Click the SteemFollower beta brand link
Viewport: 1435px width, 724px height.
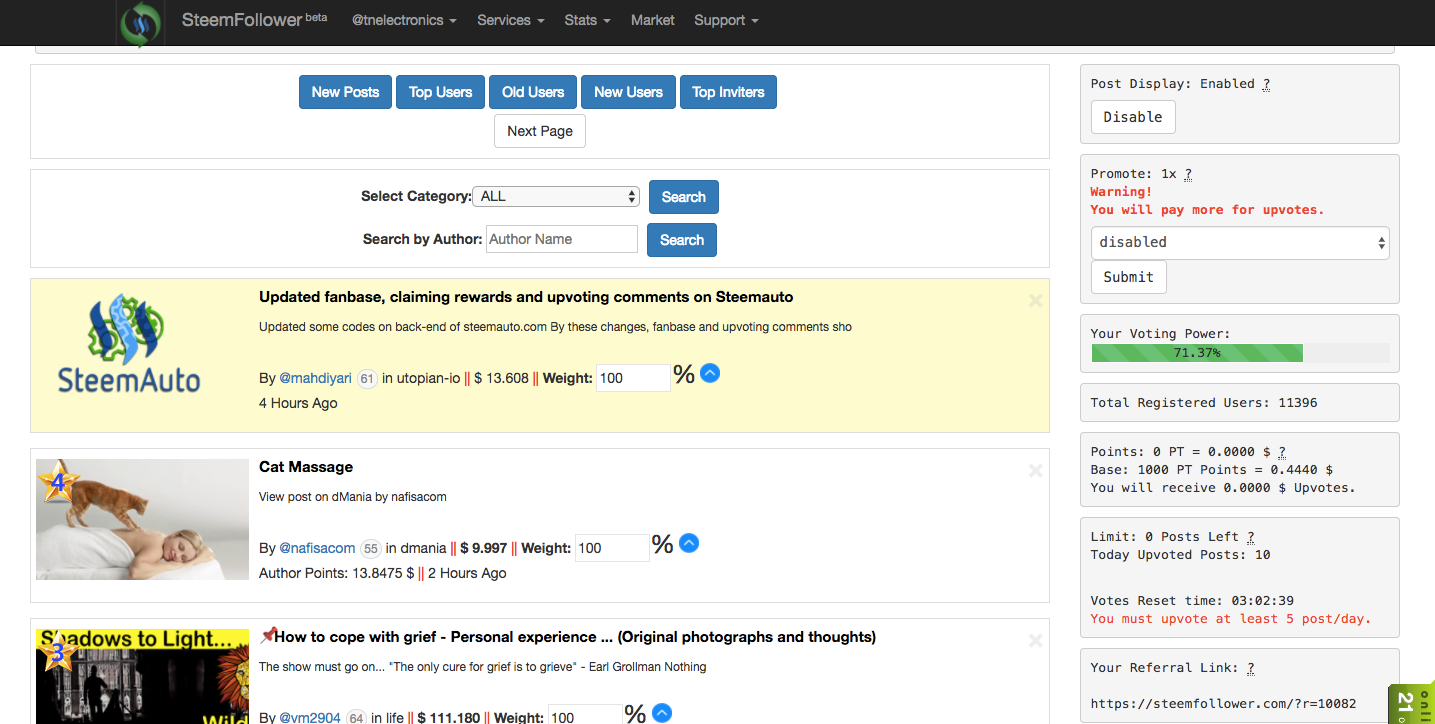[x=254, y=20]
